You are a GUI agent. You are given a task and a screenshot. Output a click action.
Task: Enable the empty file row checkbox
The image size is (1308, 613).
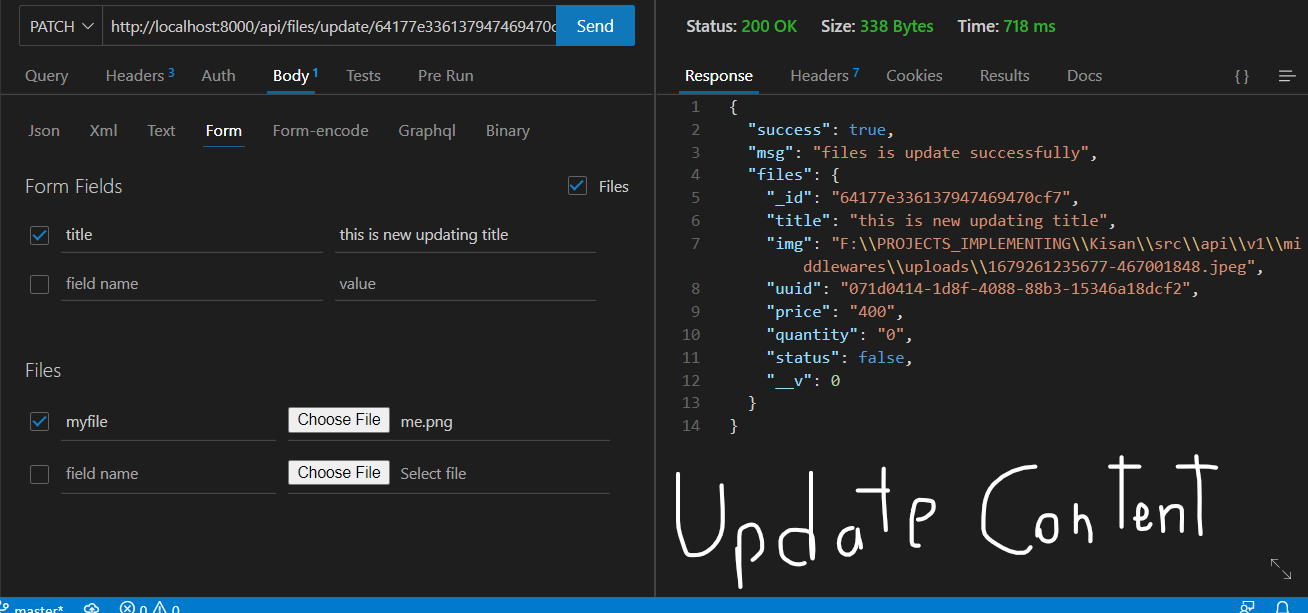[39, 474]
